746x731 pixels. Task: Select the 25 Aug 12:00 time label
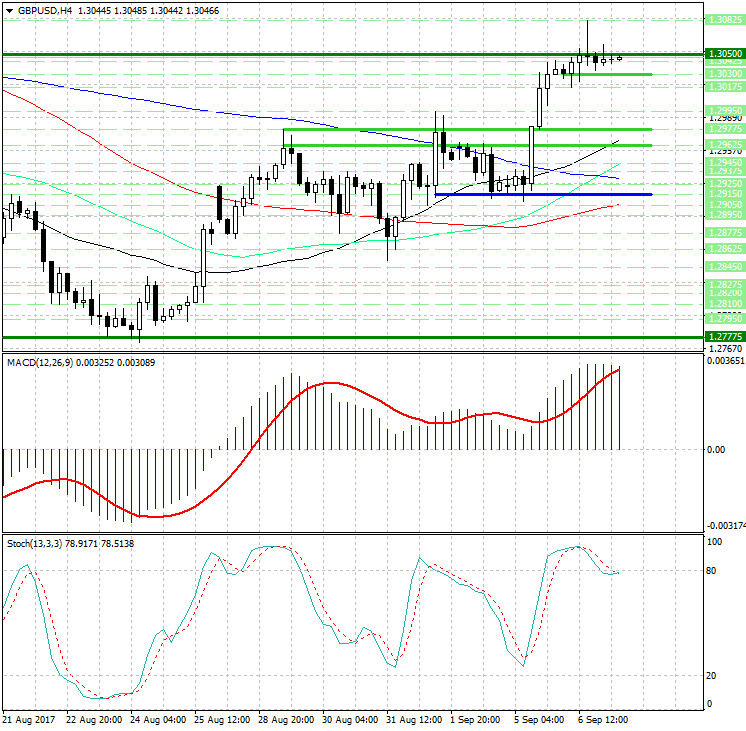pos(222,719)
